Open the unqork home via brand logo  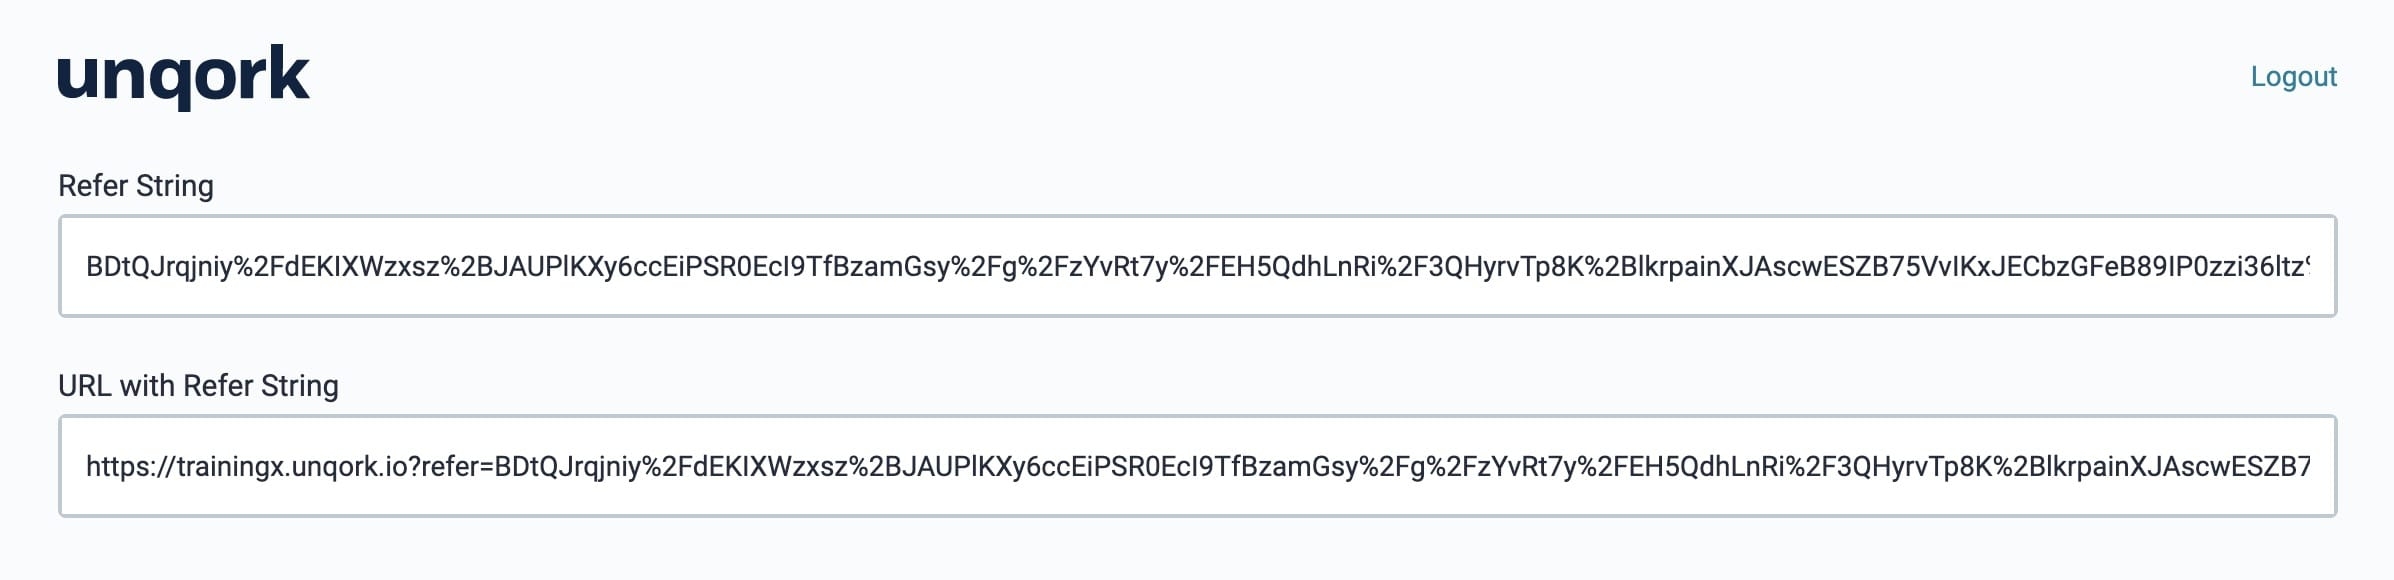point(184,76)
